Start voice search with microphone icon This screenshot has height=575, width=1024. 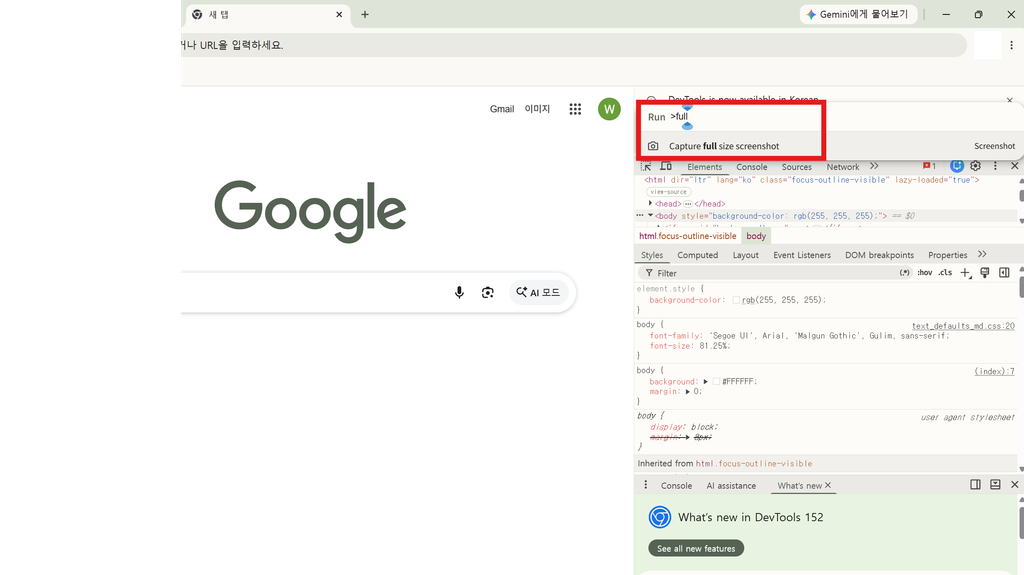coord(459,292)
